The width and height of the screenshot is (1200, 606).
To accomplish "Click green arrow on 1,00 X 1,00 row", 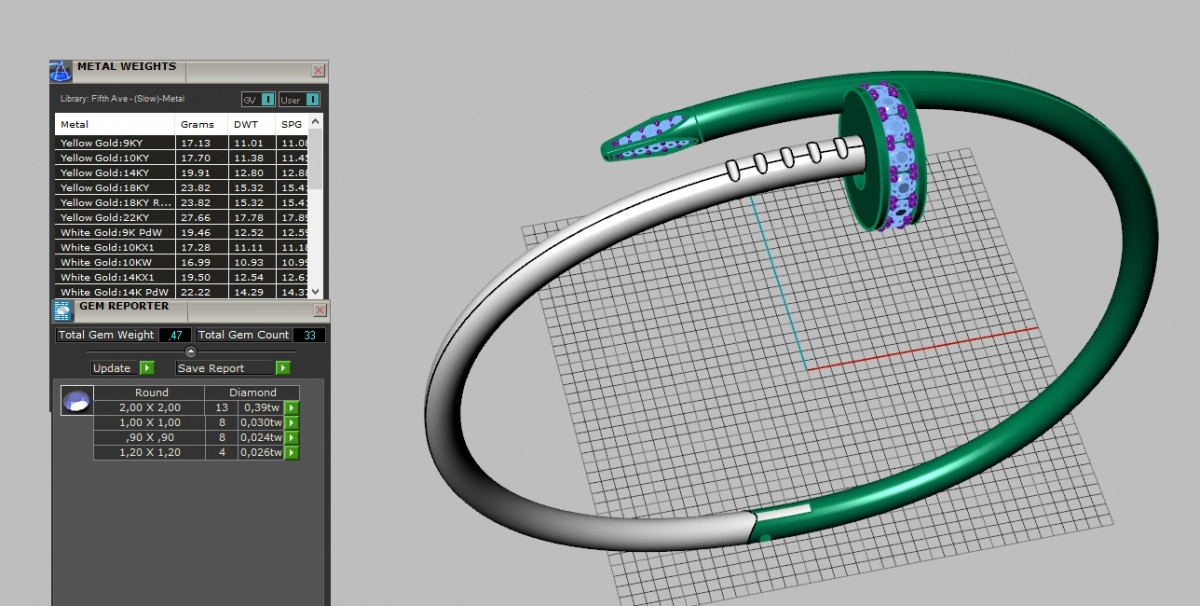I will (x=291, y=423).
